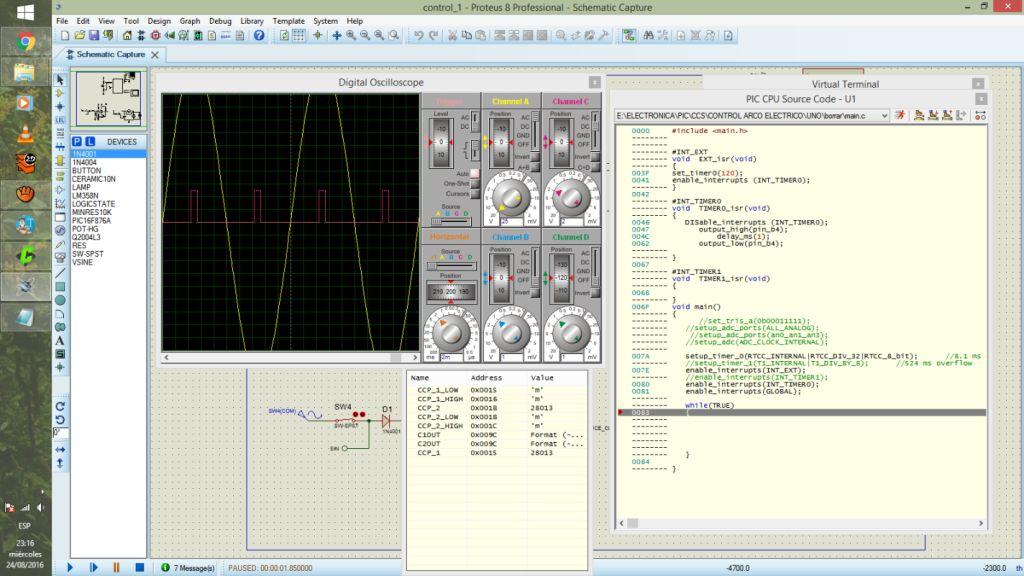Click the vertical mirror (Y-flip) icon
Image resolution: width=1024 pixels, height=576 pixels.
coord(60,463)
